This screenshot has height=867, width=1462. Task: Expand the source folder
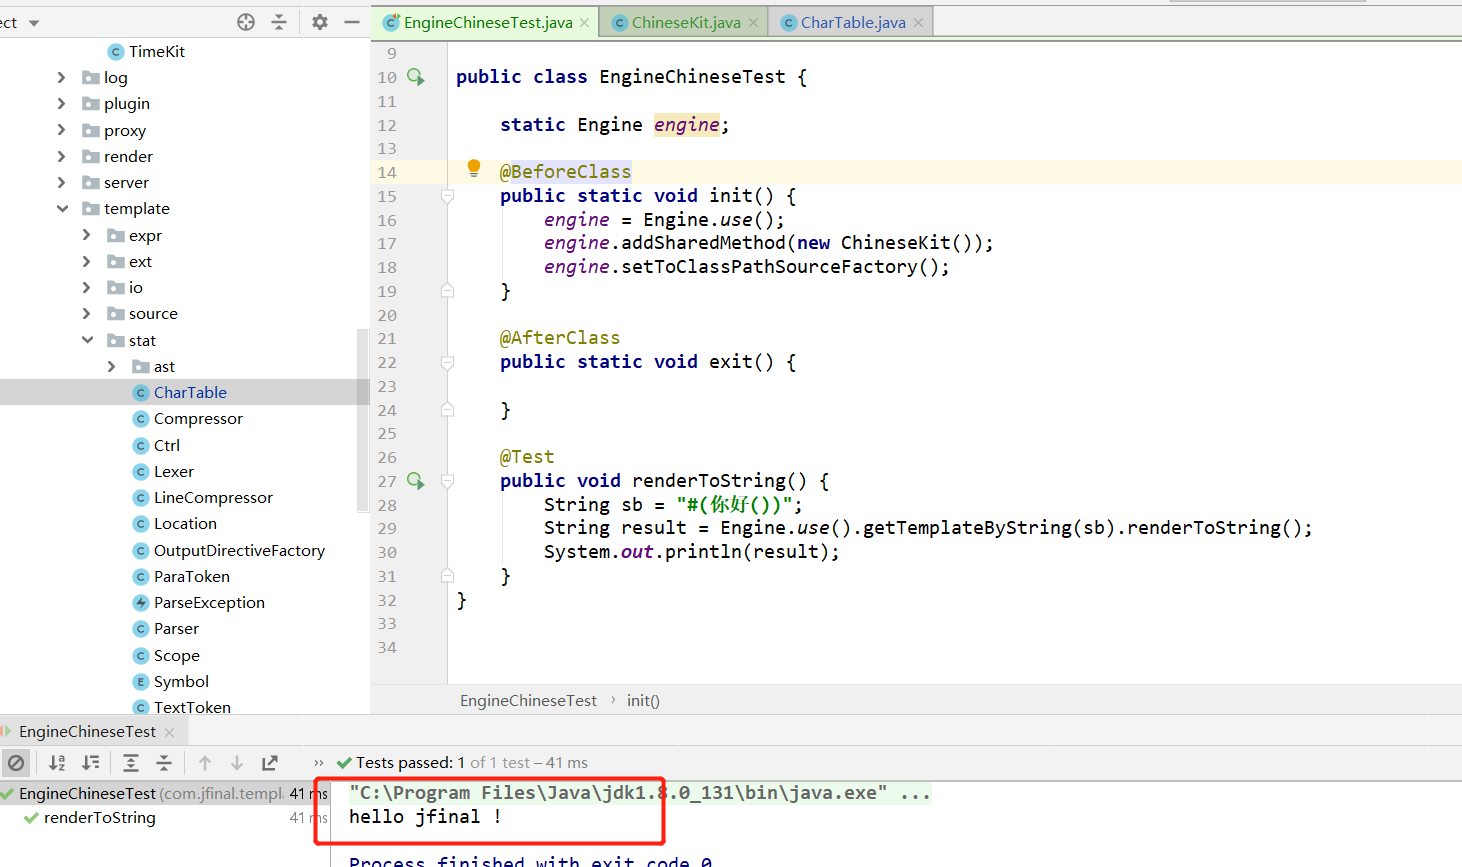pos(87,313)
